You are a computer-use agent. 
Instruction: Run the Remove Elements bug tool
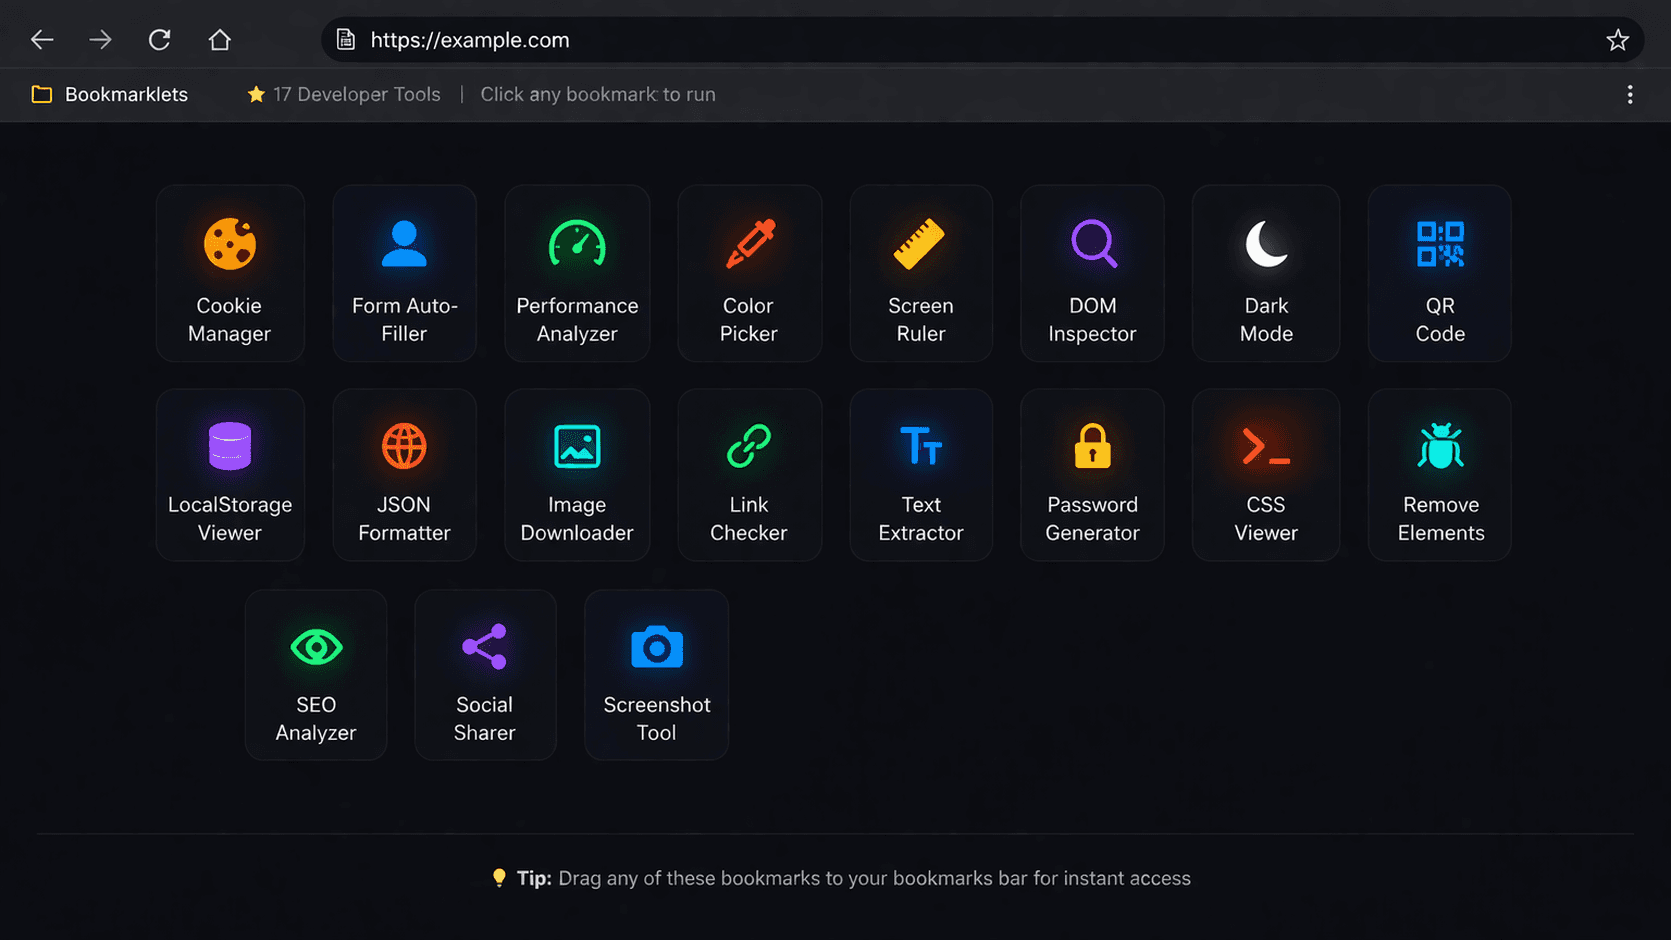[1439, 474]
